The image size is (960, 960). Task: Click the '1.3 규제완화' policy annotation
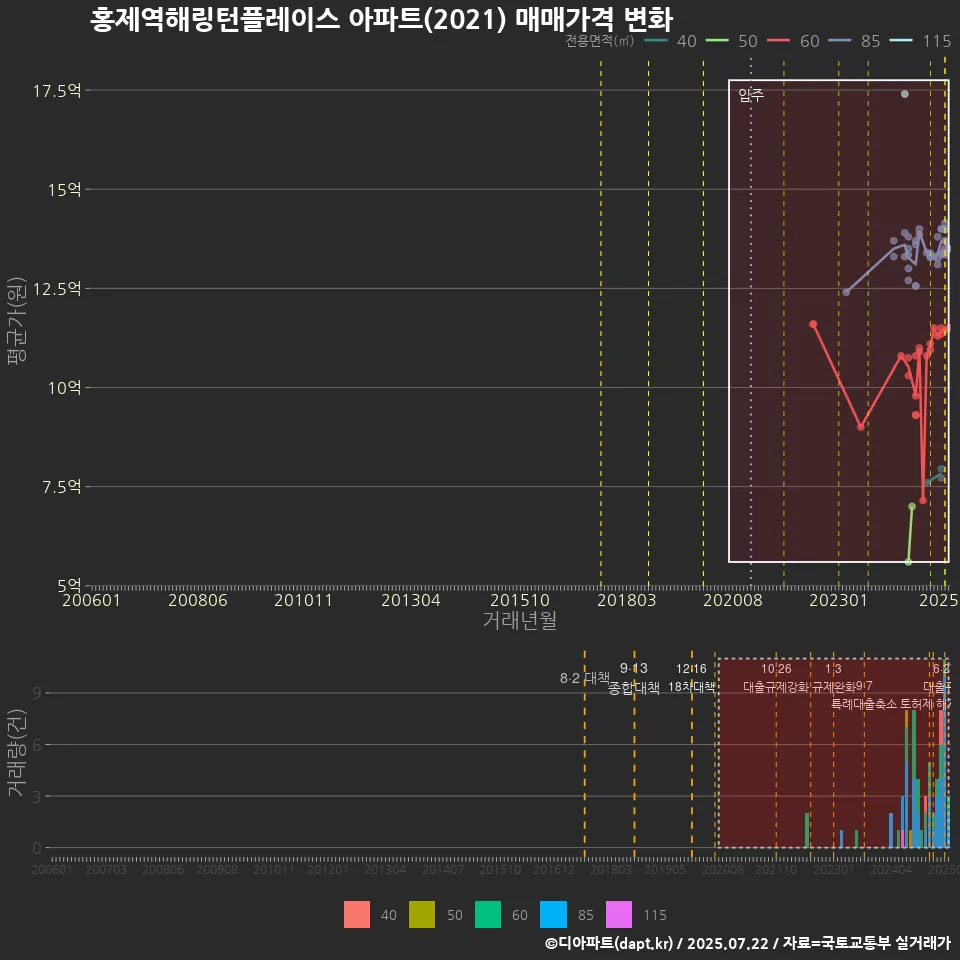tap(833, 678)
